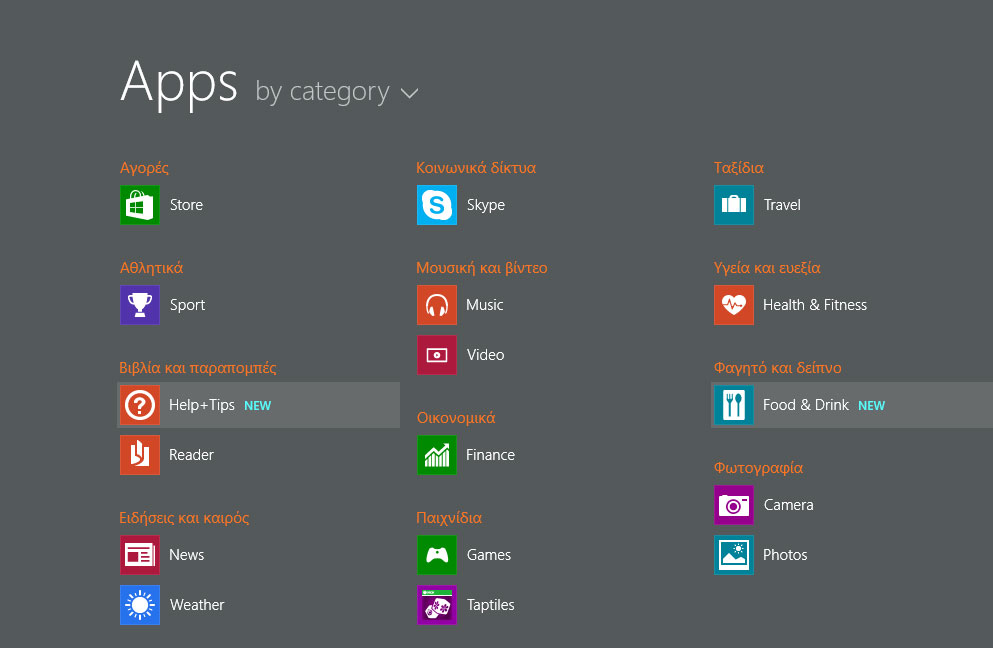Select the Αθλητικά category heading
Image resolution: width=993 pixels, height=648 pixels.
point(151,267)
